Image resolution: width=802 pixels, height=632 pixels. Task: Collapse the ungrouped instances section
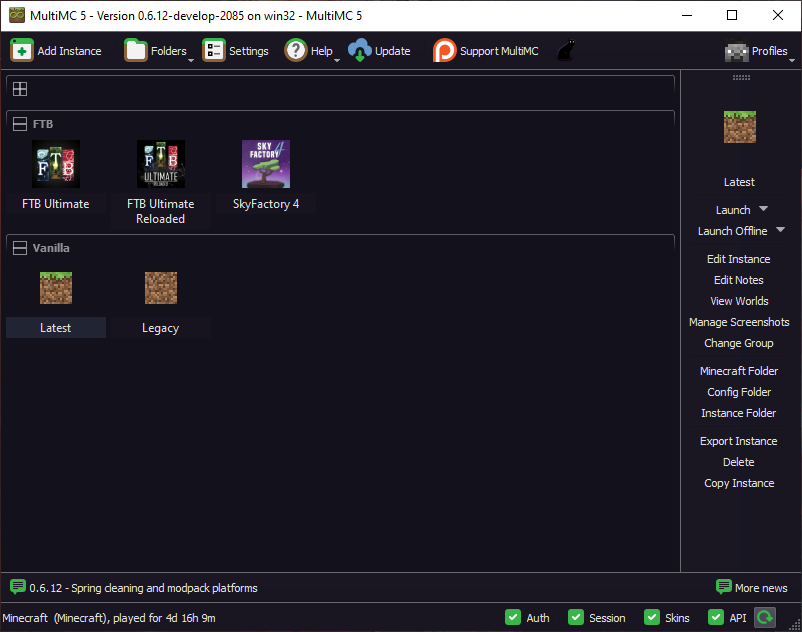(20, 89)
